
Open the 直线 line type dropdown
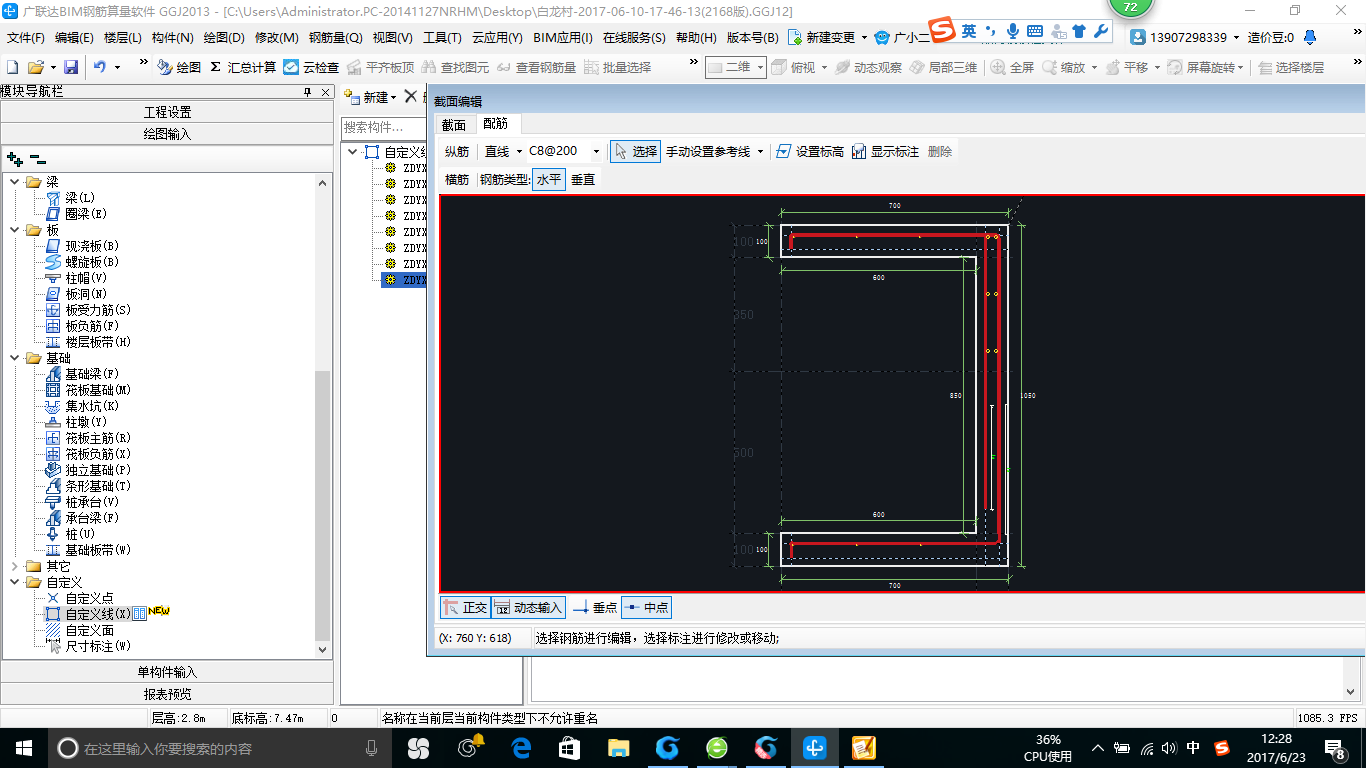[x=518, y=152]
